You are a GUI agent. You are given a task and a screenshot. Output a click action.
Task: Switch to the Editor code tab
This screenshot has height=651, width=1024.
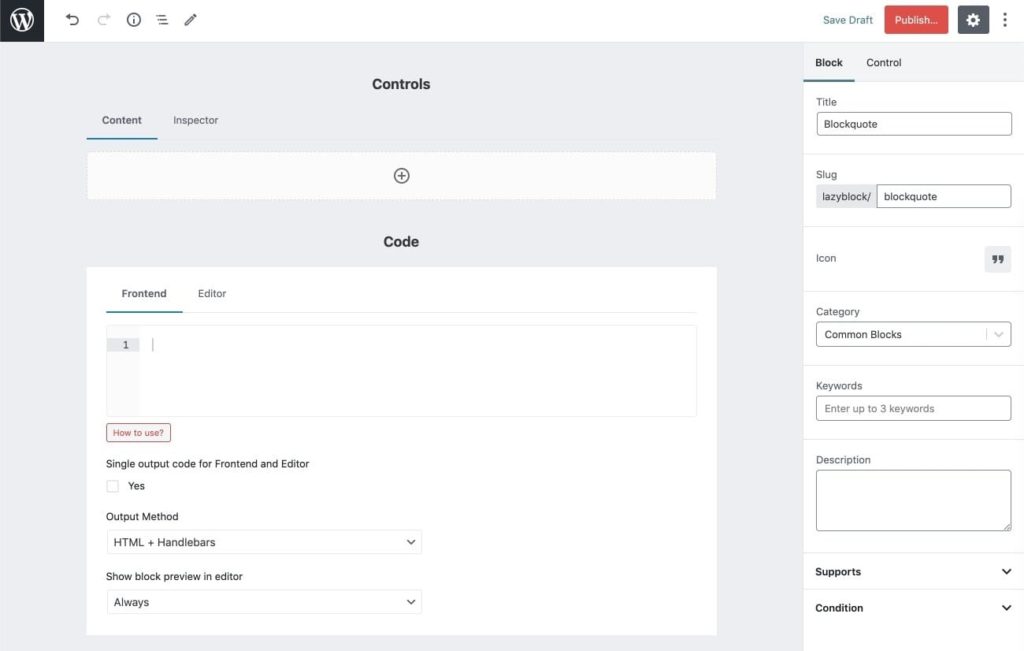tap(211, 294)
